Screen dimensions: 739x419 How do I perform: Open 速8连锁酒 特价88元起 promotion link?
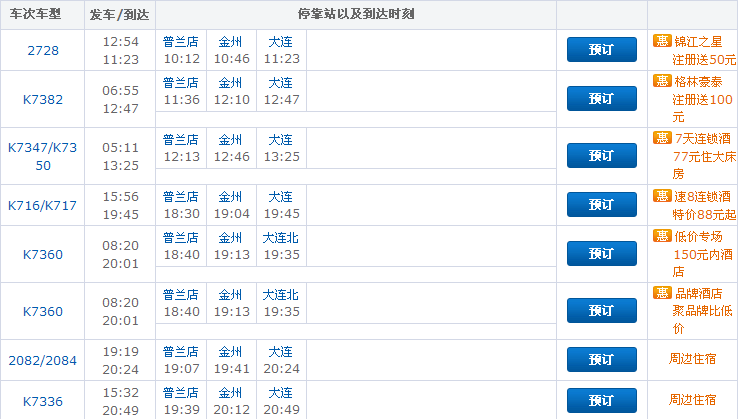point(704,205)
